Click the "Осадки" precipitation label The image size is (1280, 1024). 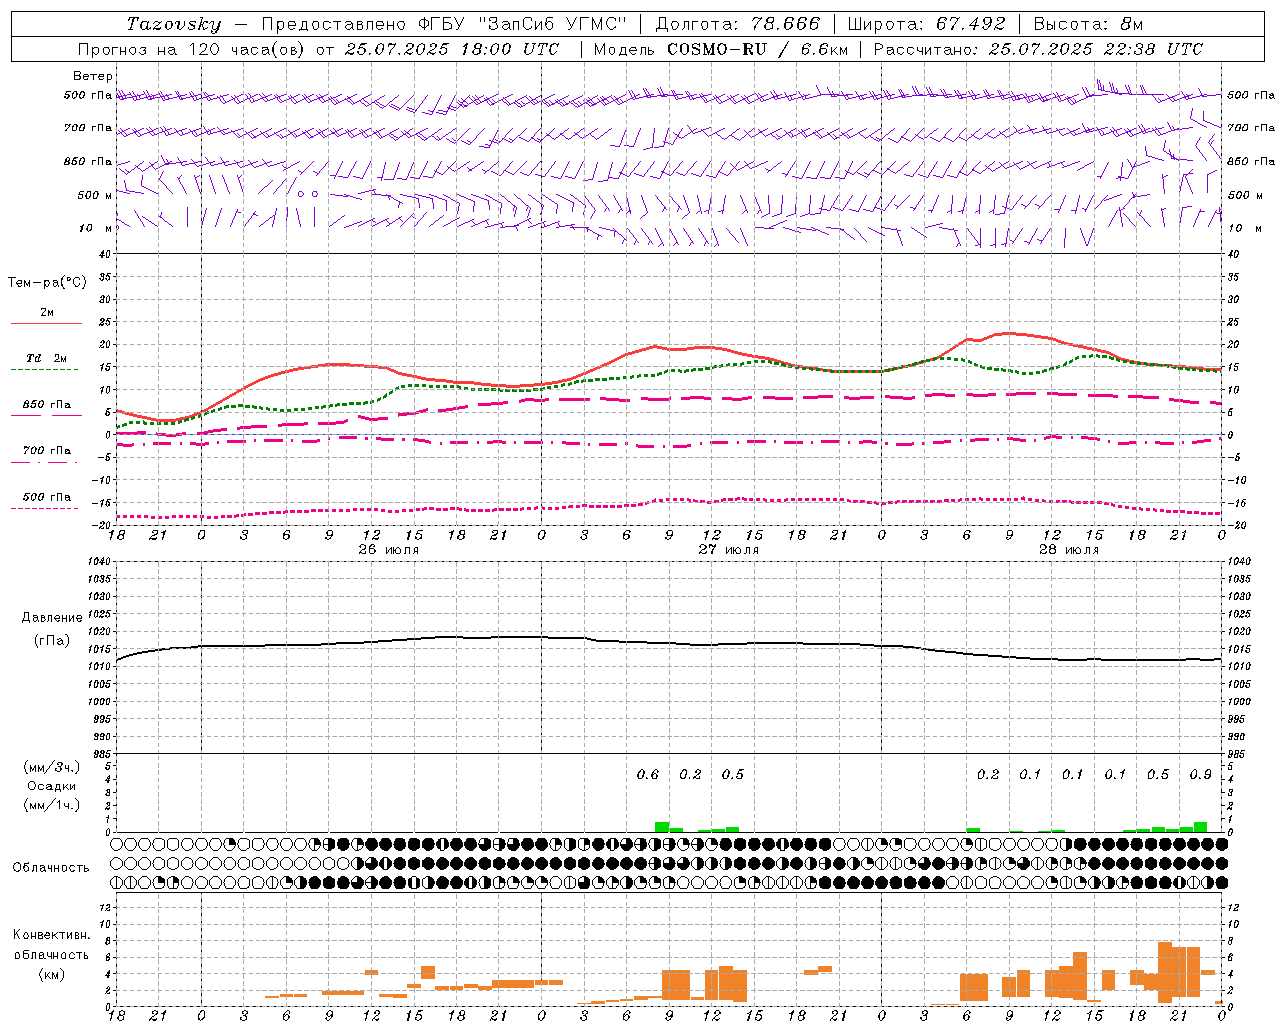point(52,786)
